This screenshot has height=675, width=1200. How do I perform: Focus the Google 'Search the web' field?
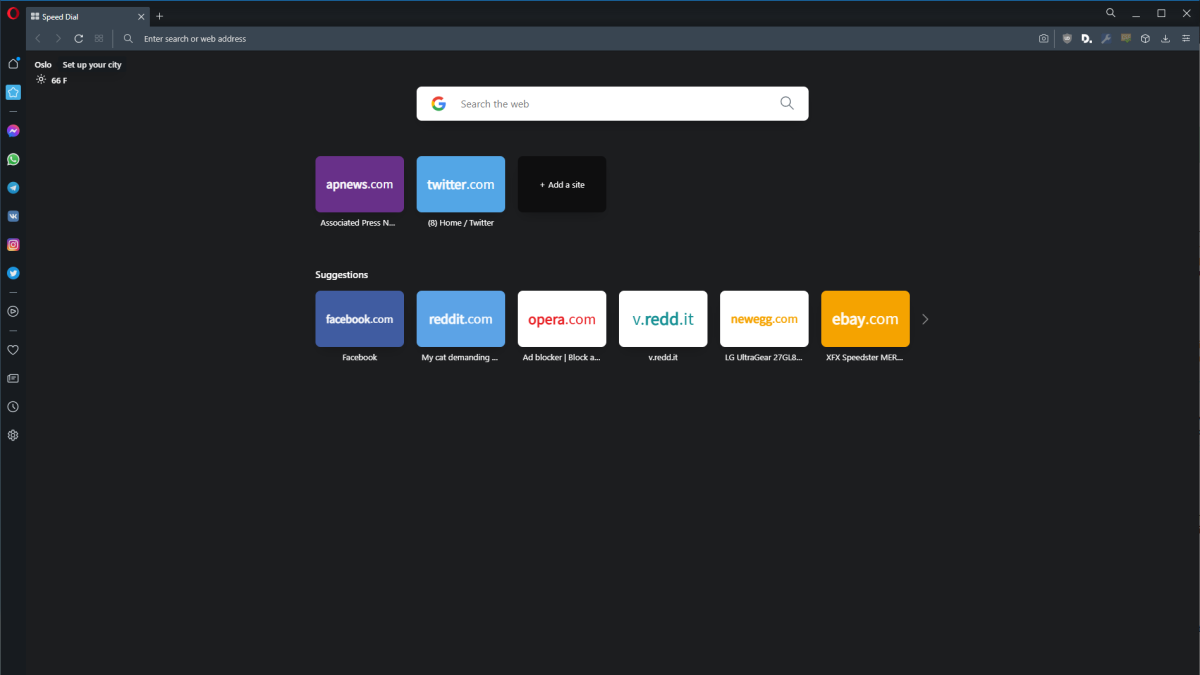pyautogui.click(x=615, y=104)
